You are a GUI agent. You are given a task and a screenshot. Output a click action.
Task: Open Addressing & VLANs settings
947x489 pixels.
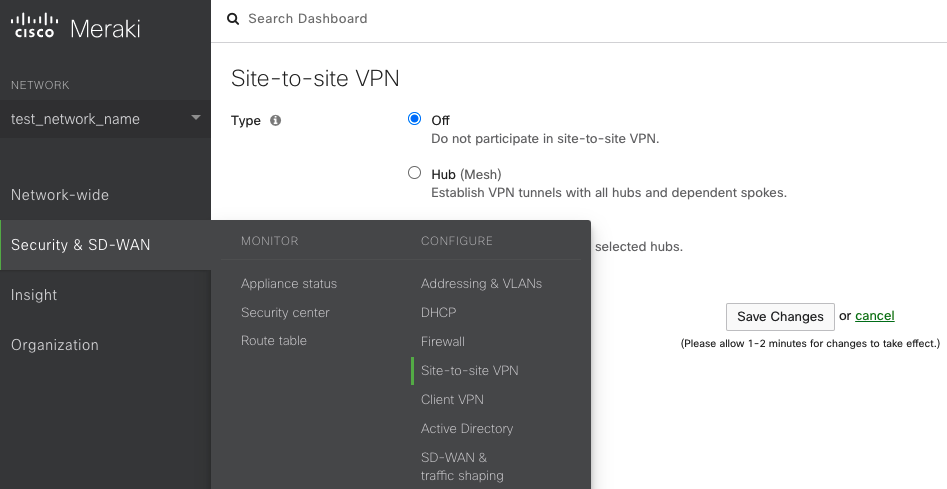coord(481,284)
